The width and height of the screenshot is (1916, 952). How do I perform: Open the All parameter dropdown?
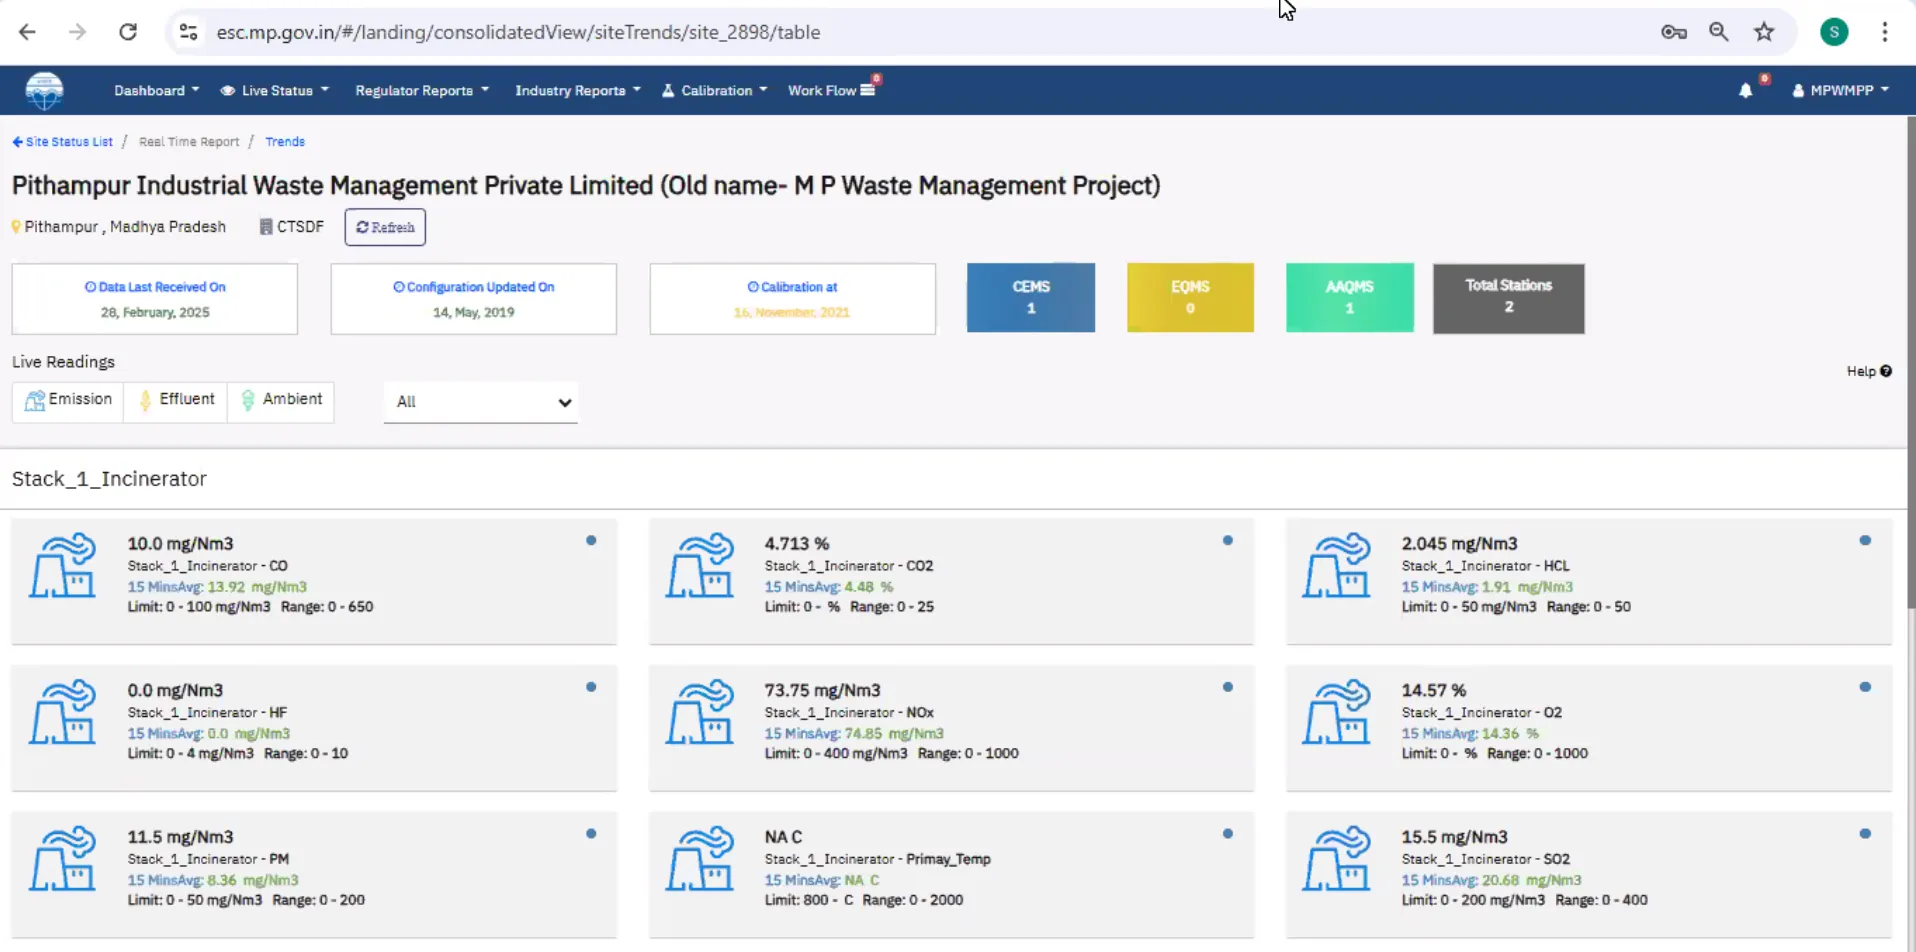[x=481, y=402]
